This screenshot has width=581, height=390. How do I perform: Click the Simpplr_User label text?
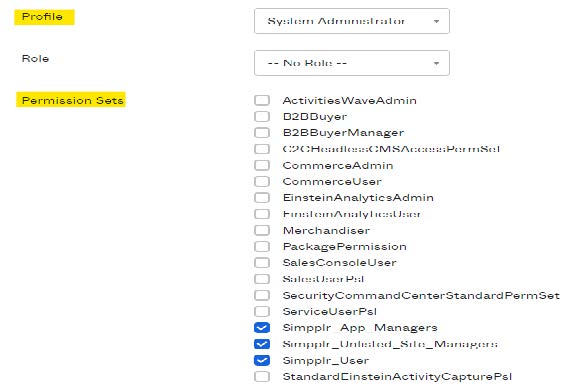[x=326, y=360]
